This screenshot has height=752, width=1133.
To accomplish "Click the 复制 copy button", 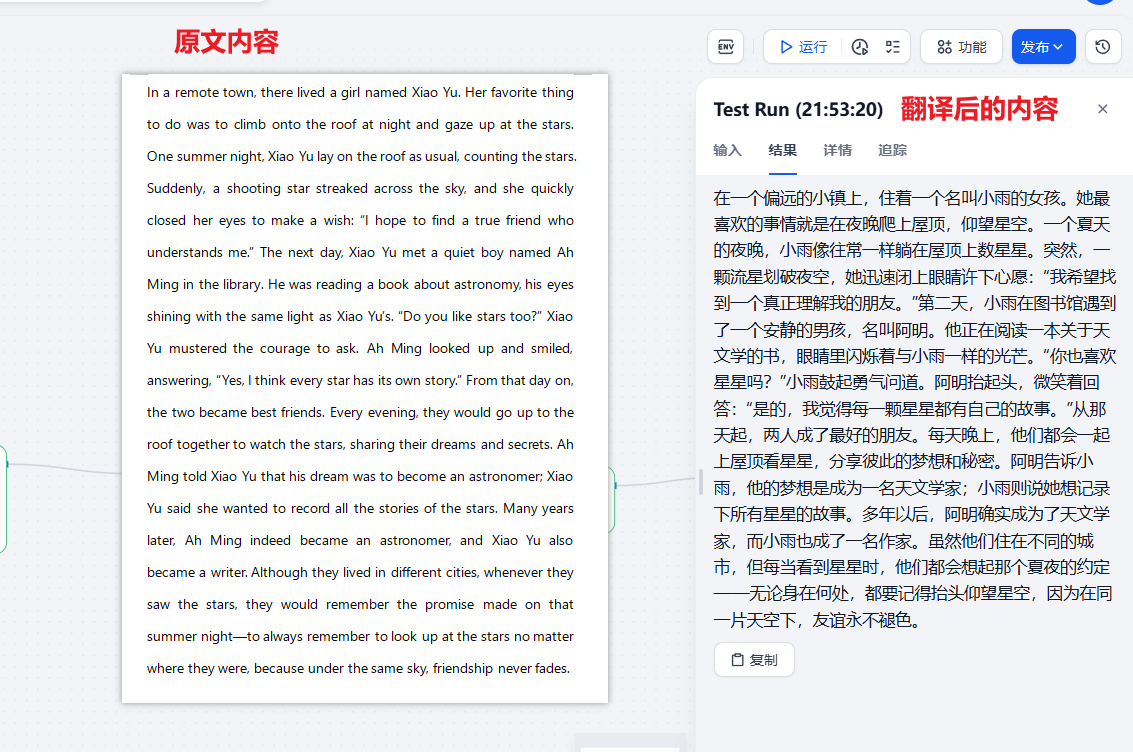I will pos(754,660).
